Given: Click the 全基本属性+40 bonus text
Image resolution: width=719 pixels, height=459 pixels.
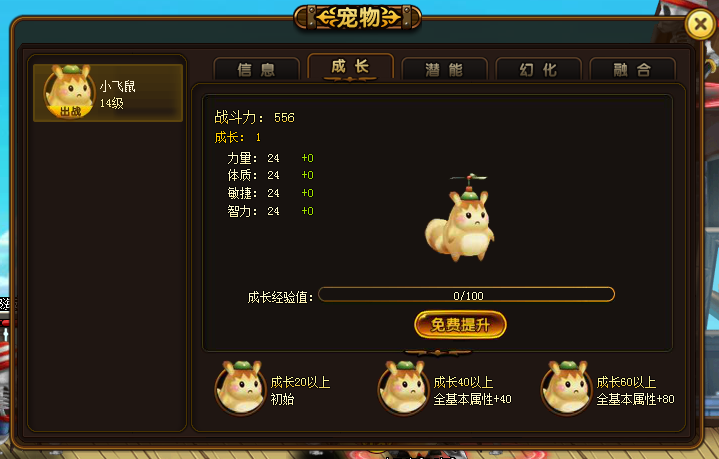Looking at the screenshot, I should click(472, 399).
